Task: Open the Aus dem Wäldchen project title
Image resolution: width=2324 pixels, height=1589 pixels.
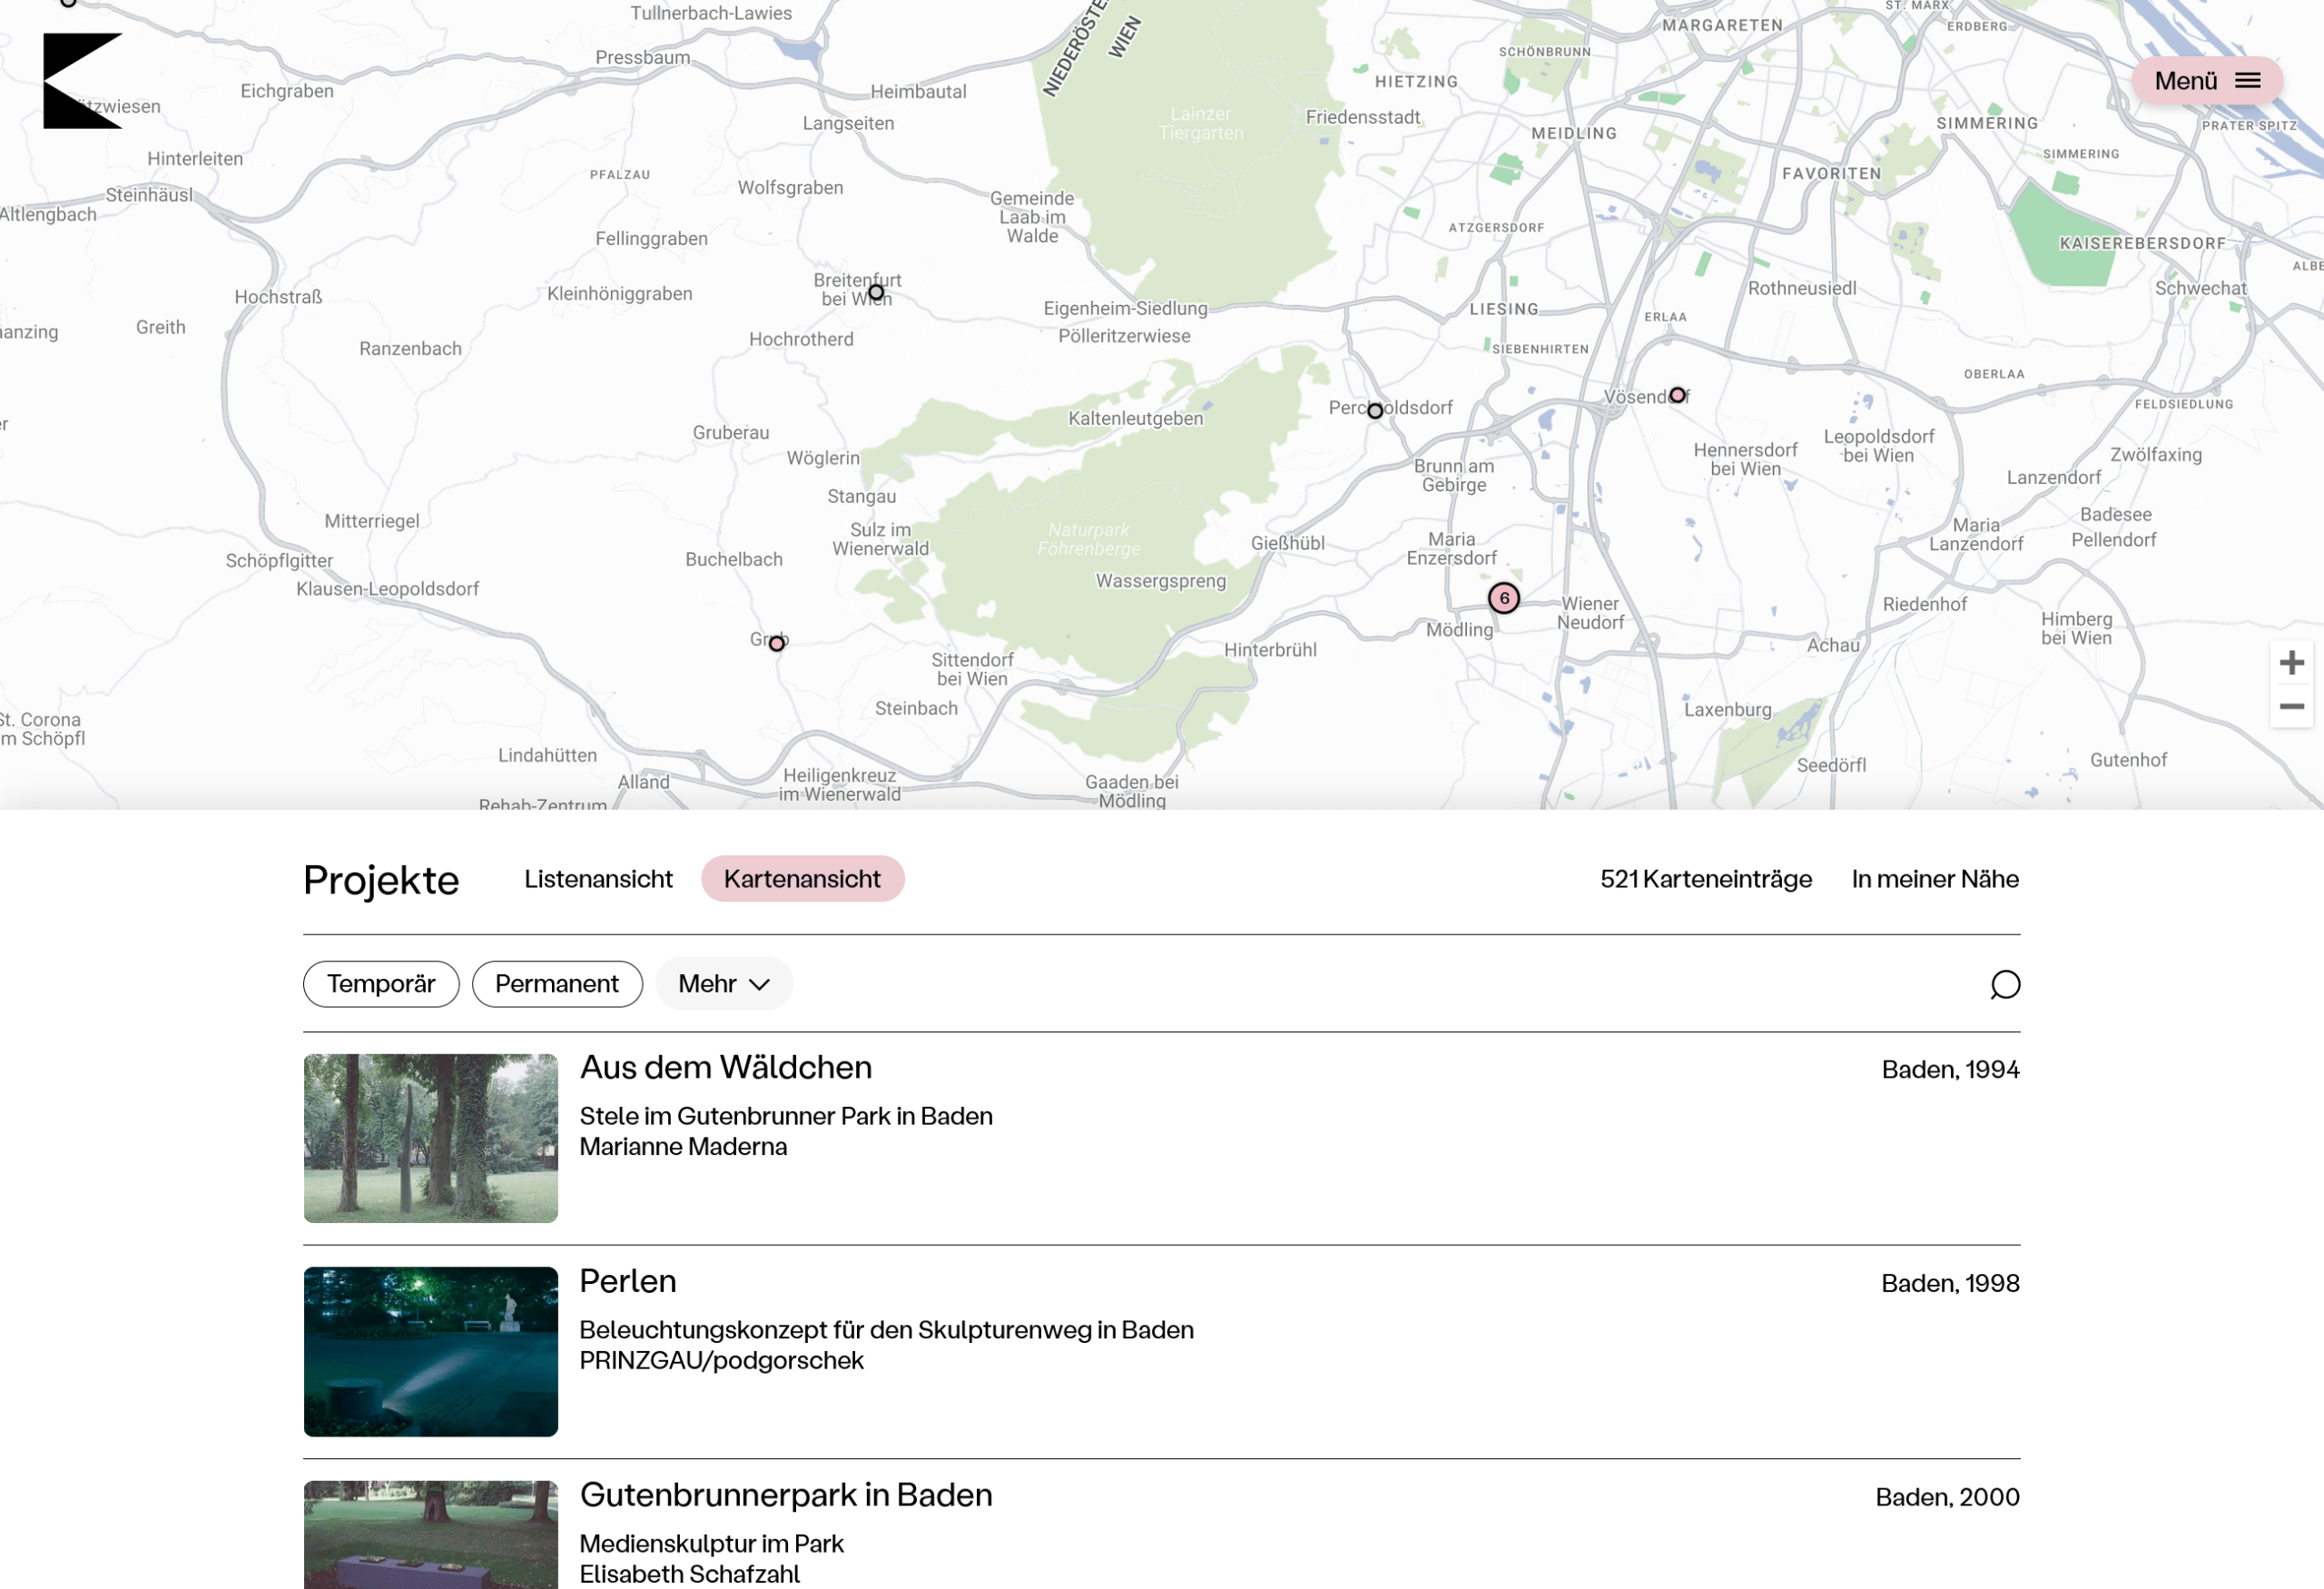Action: (x=725, y=1068)
